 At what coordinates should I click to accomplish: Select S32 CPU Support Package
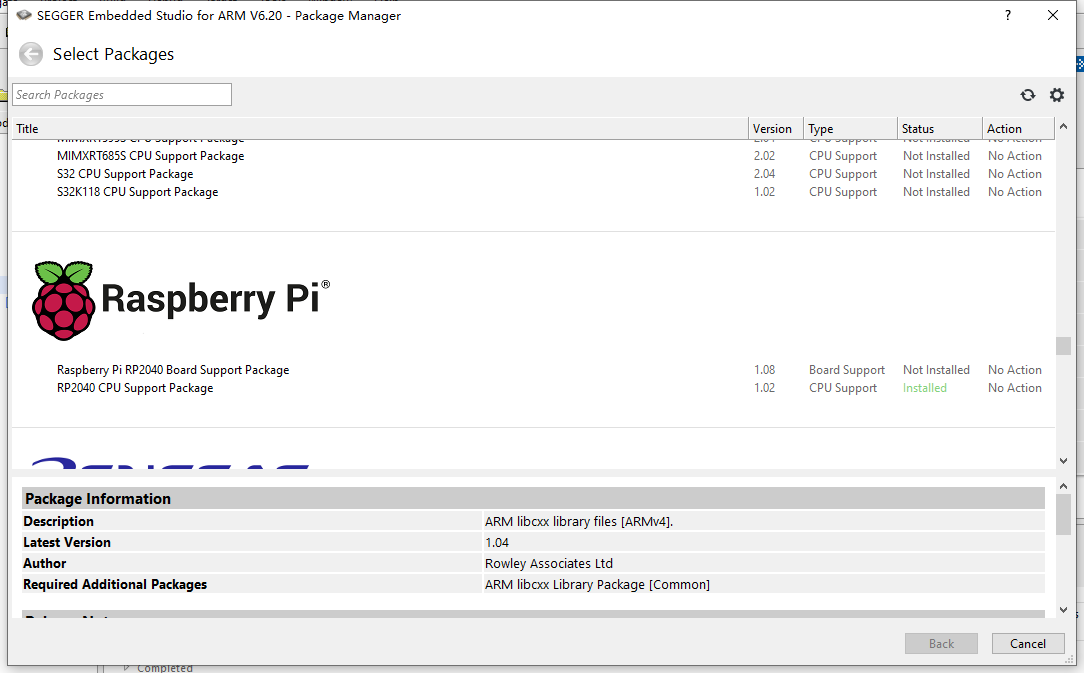(125, 174)
